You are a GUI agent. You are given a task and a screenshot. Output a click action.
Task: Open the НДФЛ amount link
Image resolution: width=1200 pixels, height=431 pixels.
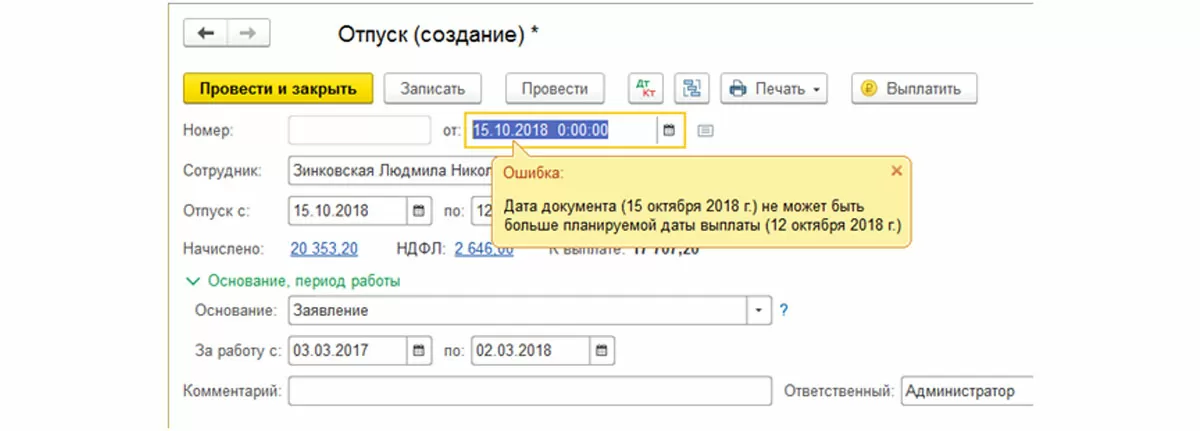click(x=483, y=249)
